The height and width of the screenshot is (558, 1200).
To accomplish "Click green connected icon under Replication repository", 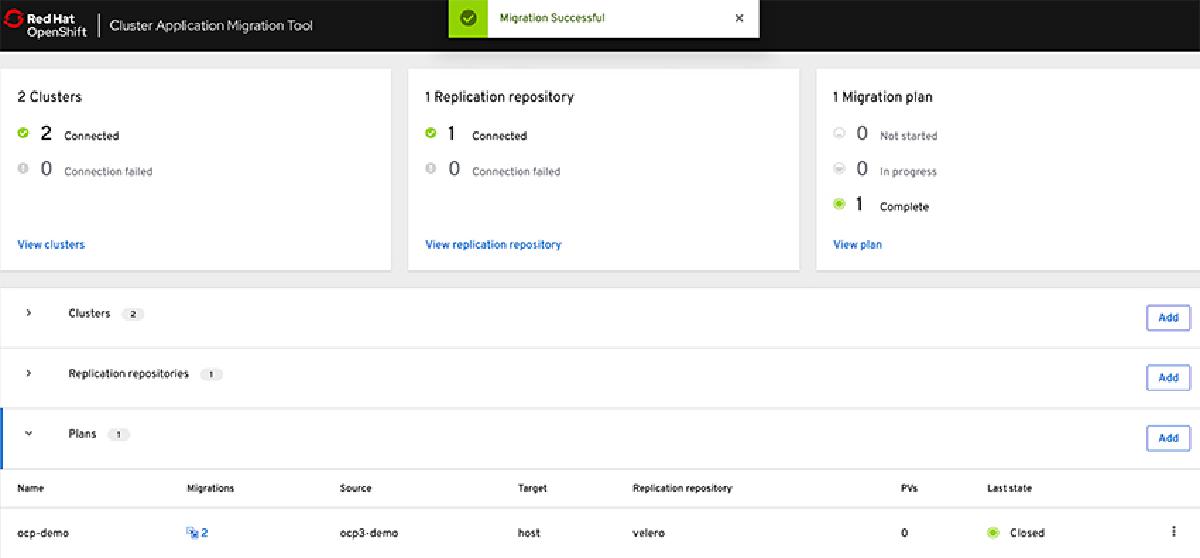I will click(431, 132).
